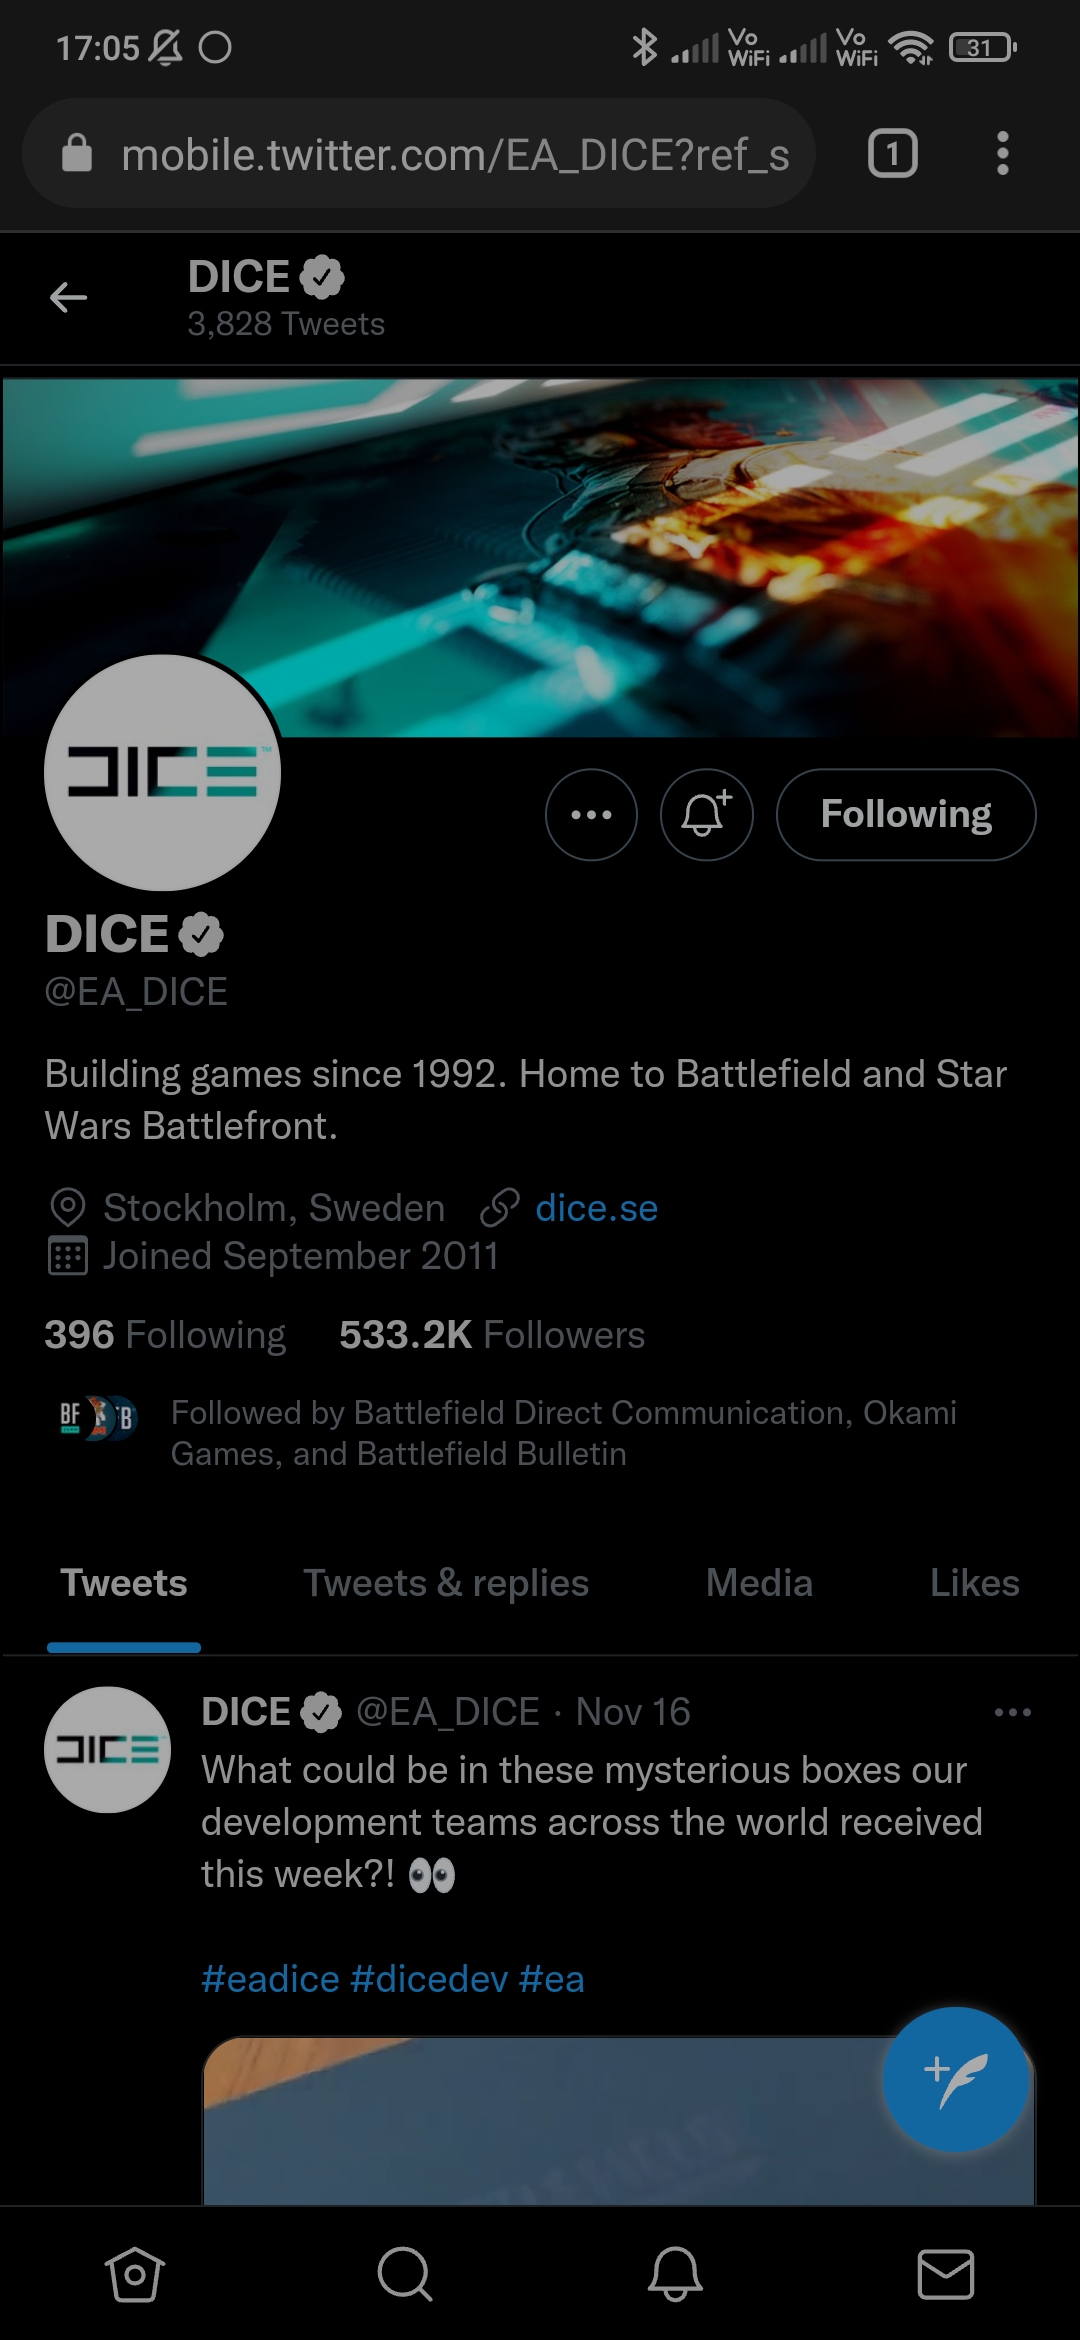The width and height of the screenshot is (1080, 2340).
Task: Toggle the Following button to unfollow DICE
Action: (x=906, y=814)
